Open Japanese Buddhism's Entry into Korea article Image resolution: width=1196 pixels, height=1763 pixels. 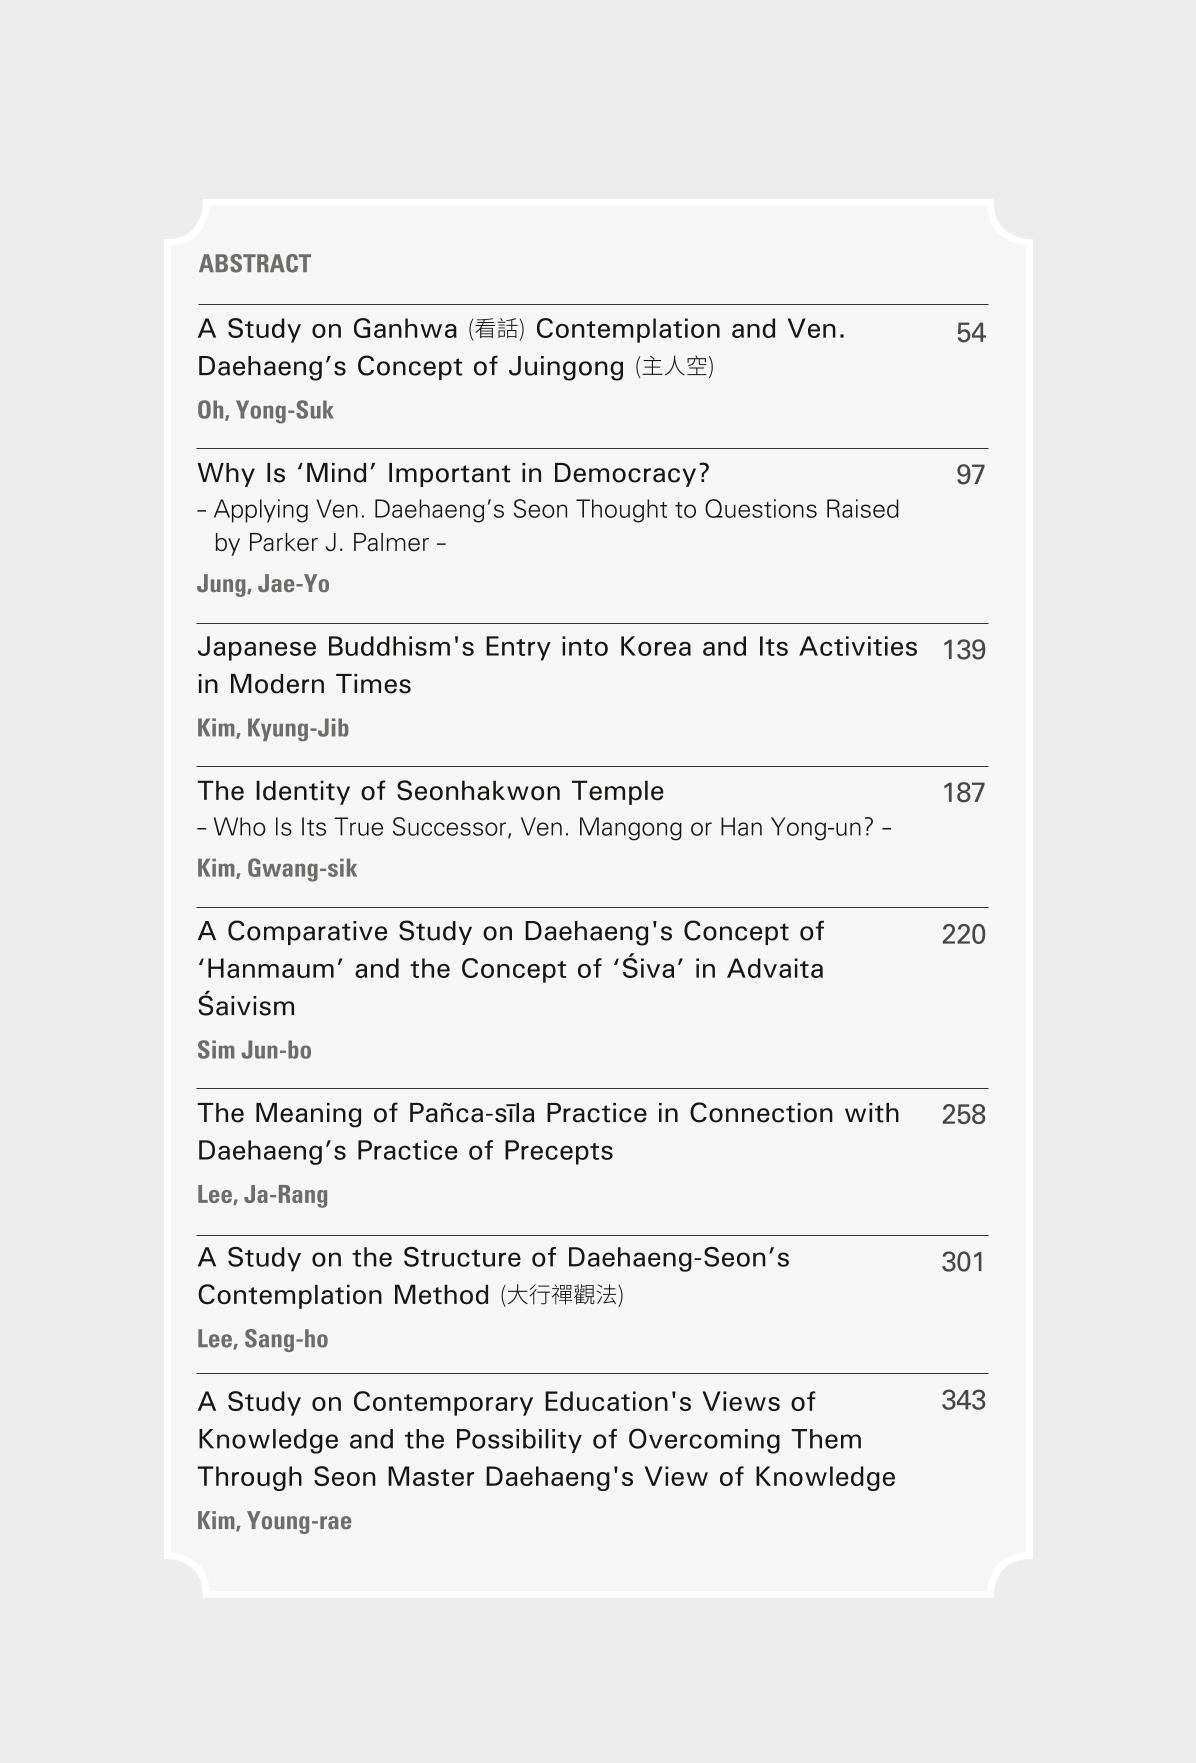pyautogui.click(x=557, y=665)
